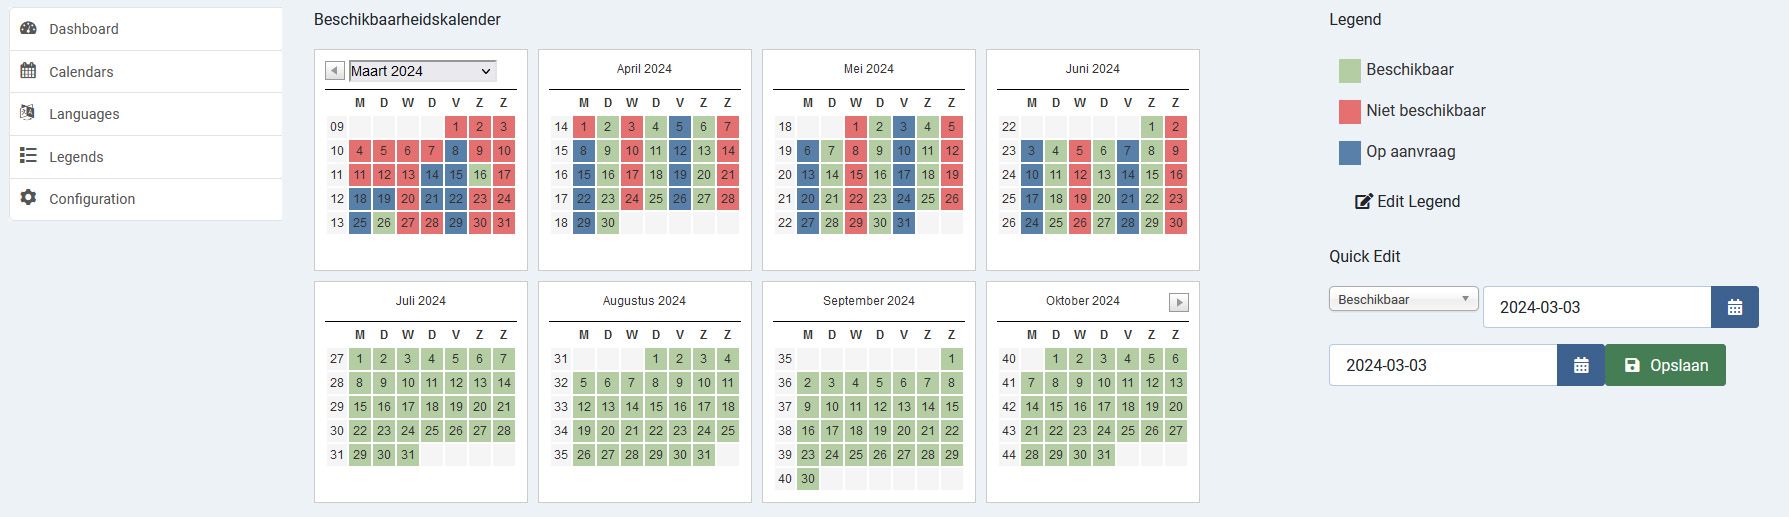Image resolution: width=1789 pixels, height=517 pixels.
Task: Click the Dashboard gauge icon
Action: [28, 28]
